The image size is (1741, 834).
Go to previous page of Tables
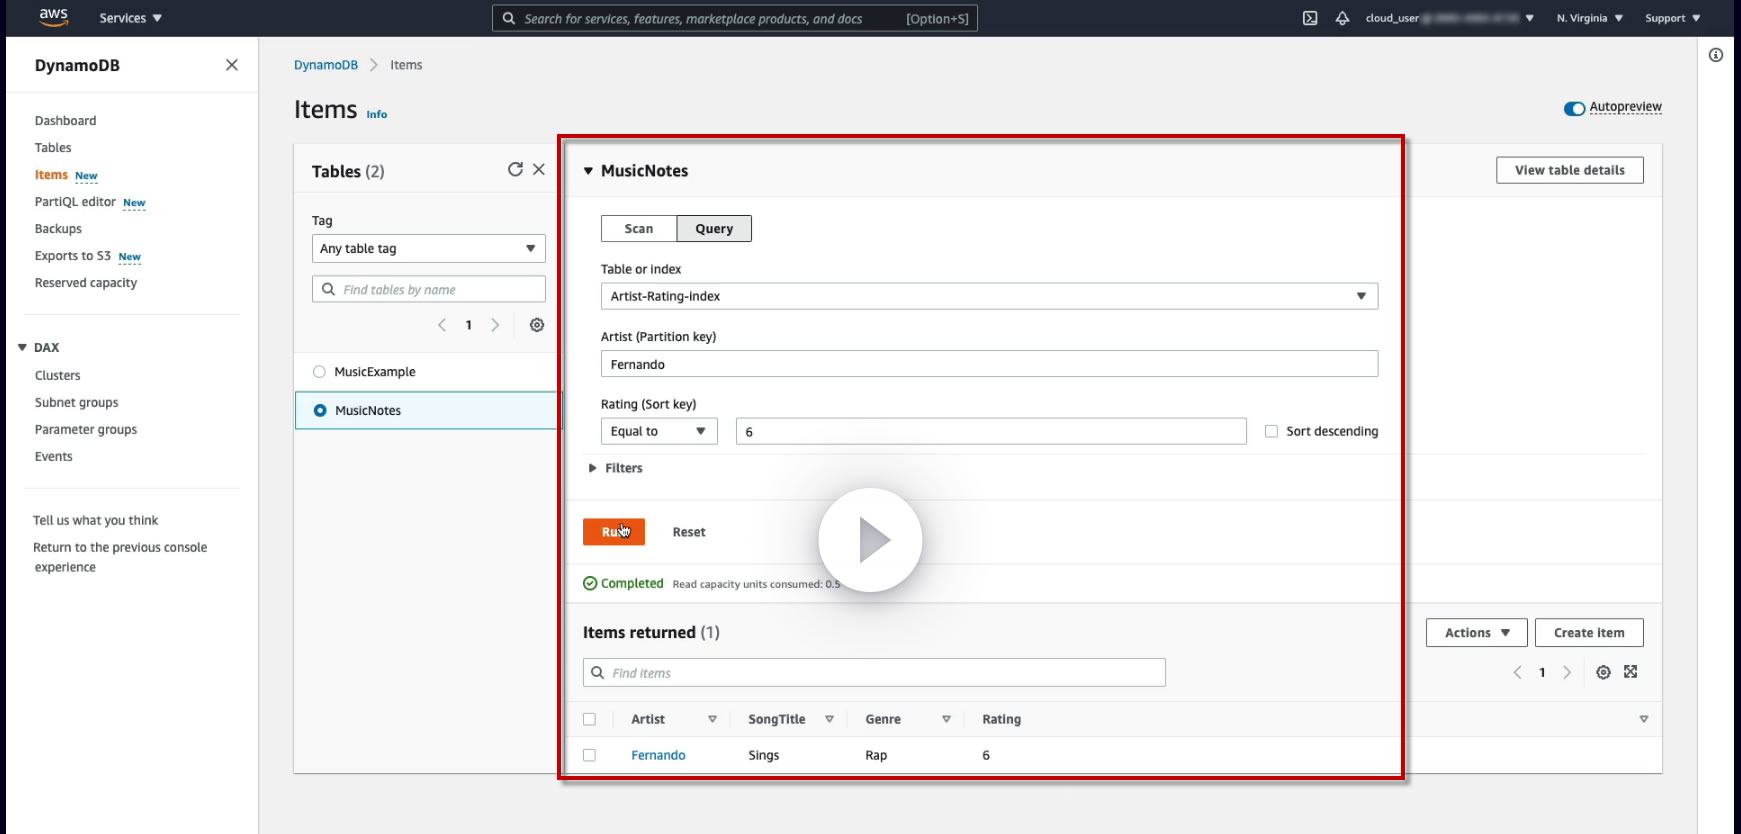442,325
